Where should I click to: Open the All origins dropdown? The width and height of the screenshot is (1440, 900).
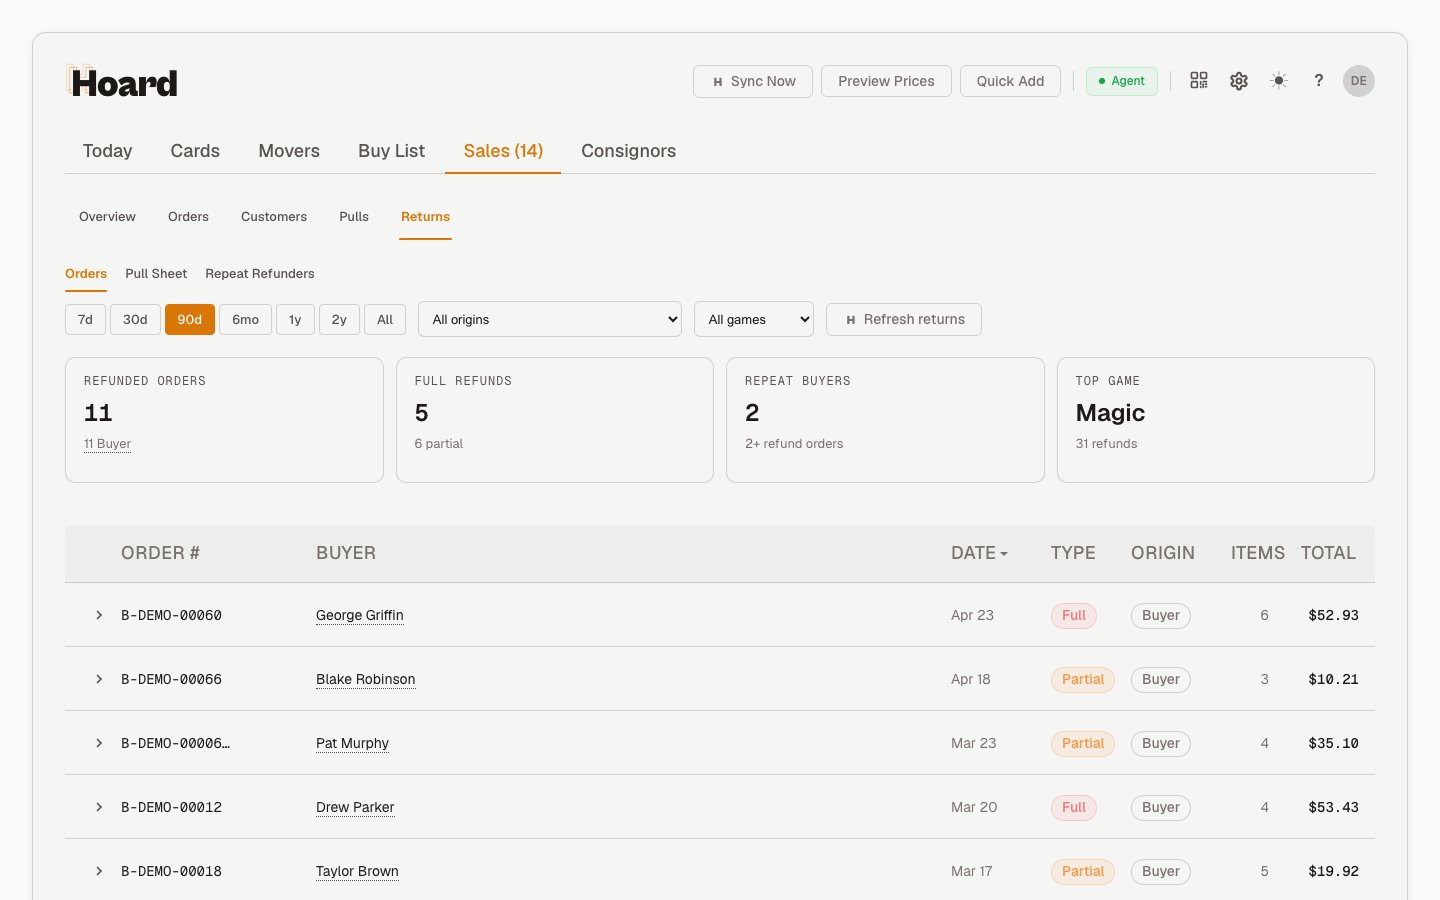(550, 319)
